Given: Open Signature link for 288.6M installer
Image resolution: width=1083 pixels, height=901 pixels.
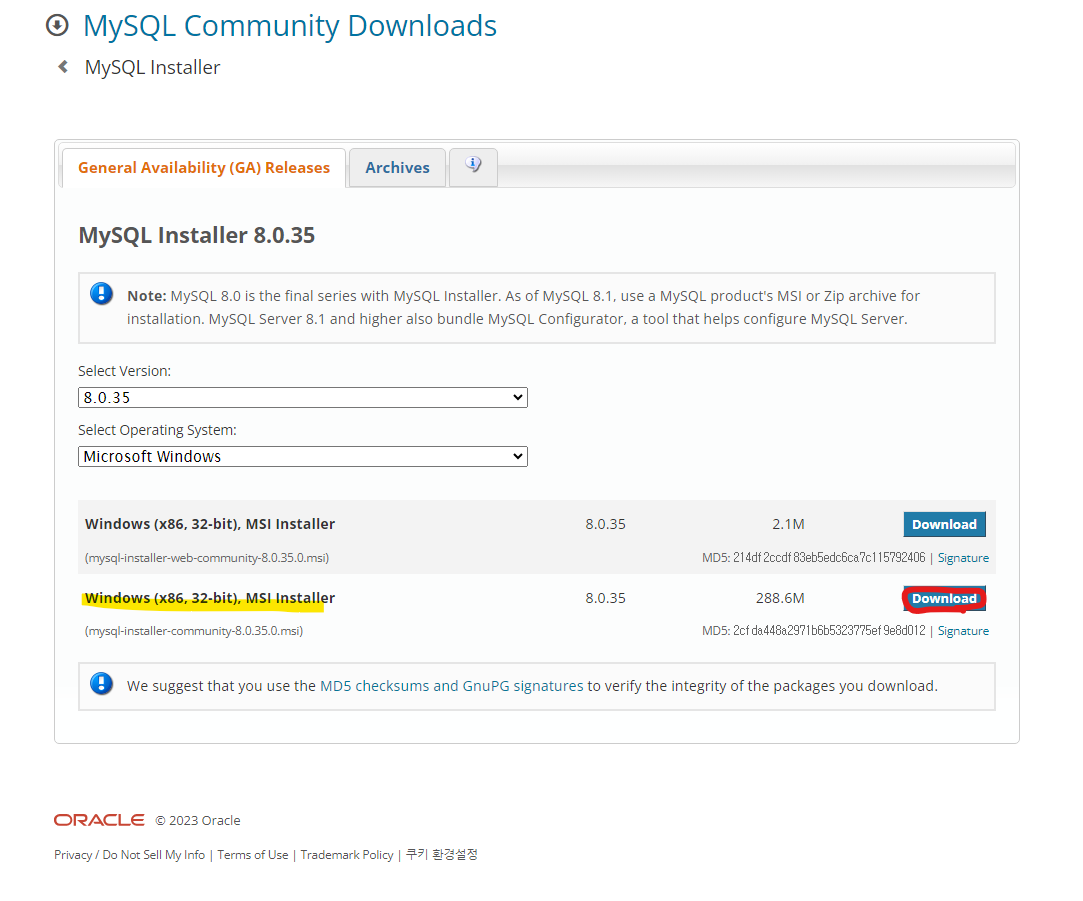Looking at the screenshot, I should click(963, 631).
